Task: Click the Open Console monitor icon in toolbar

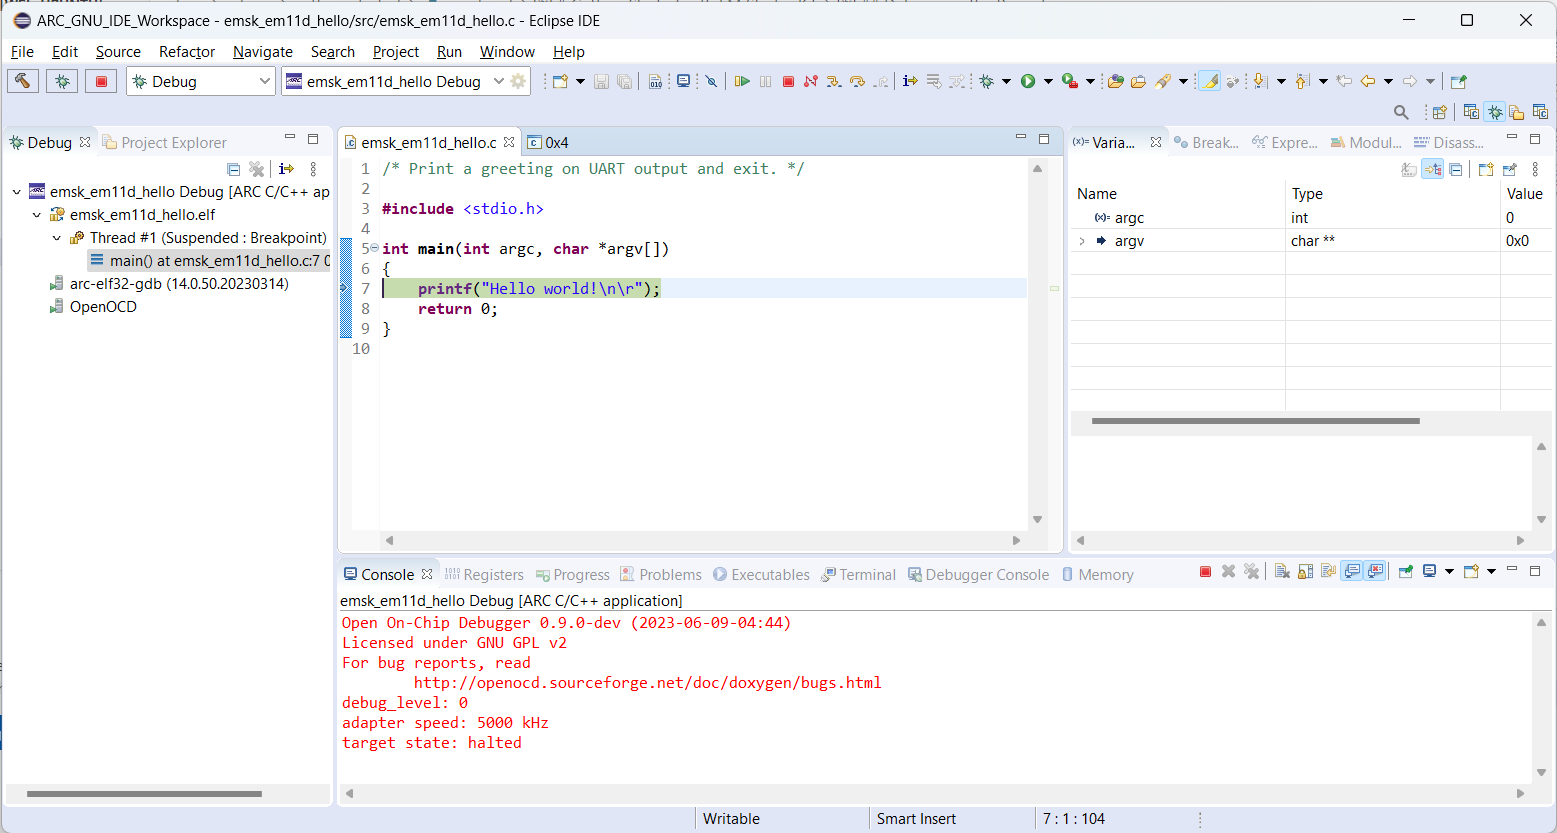Action: (x=683, y=81)
